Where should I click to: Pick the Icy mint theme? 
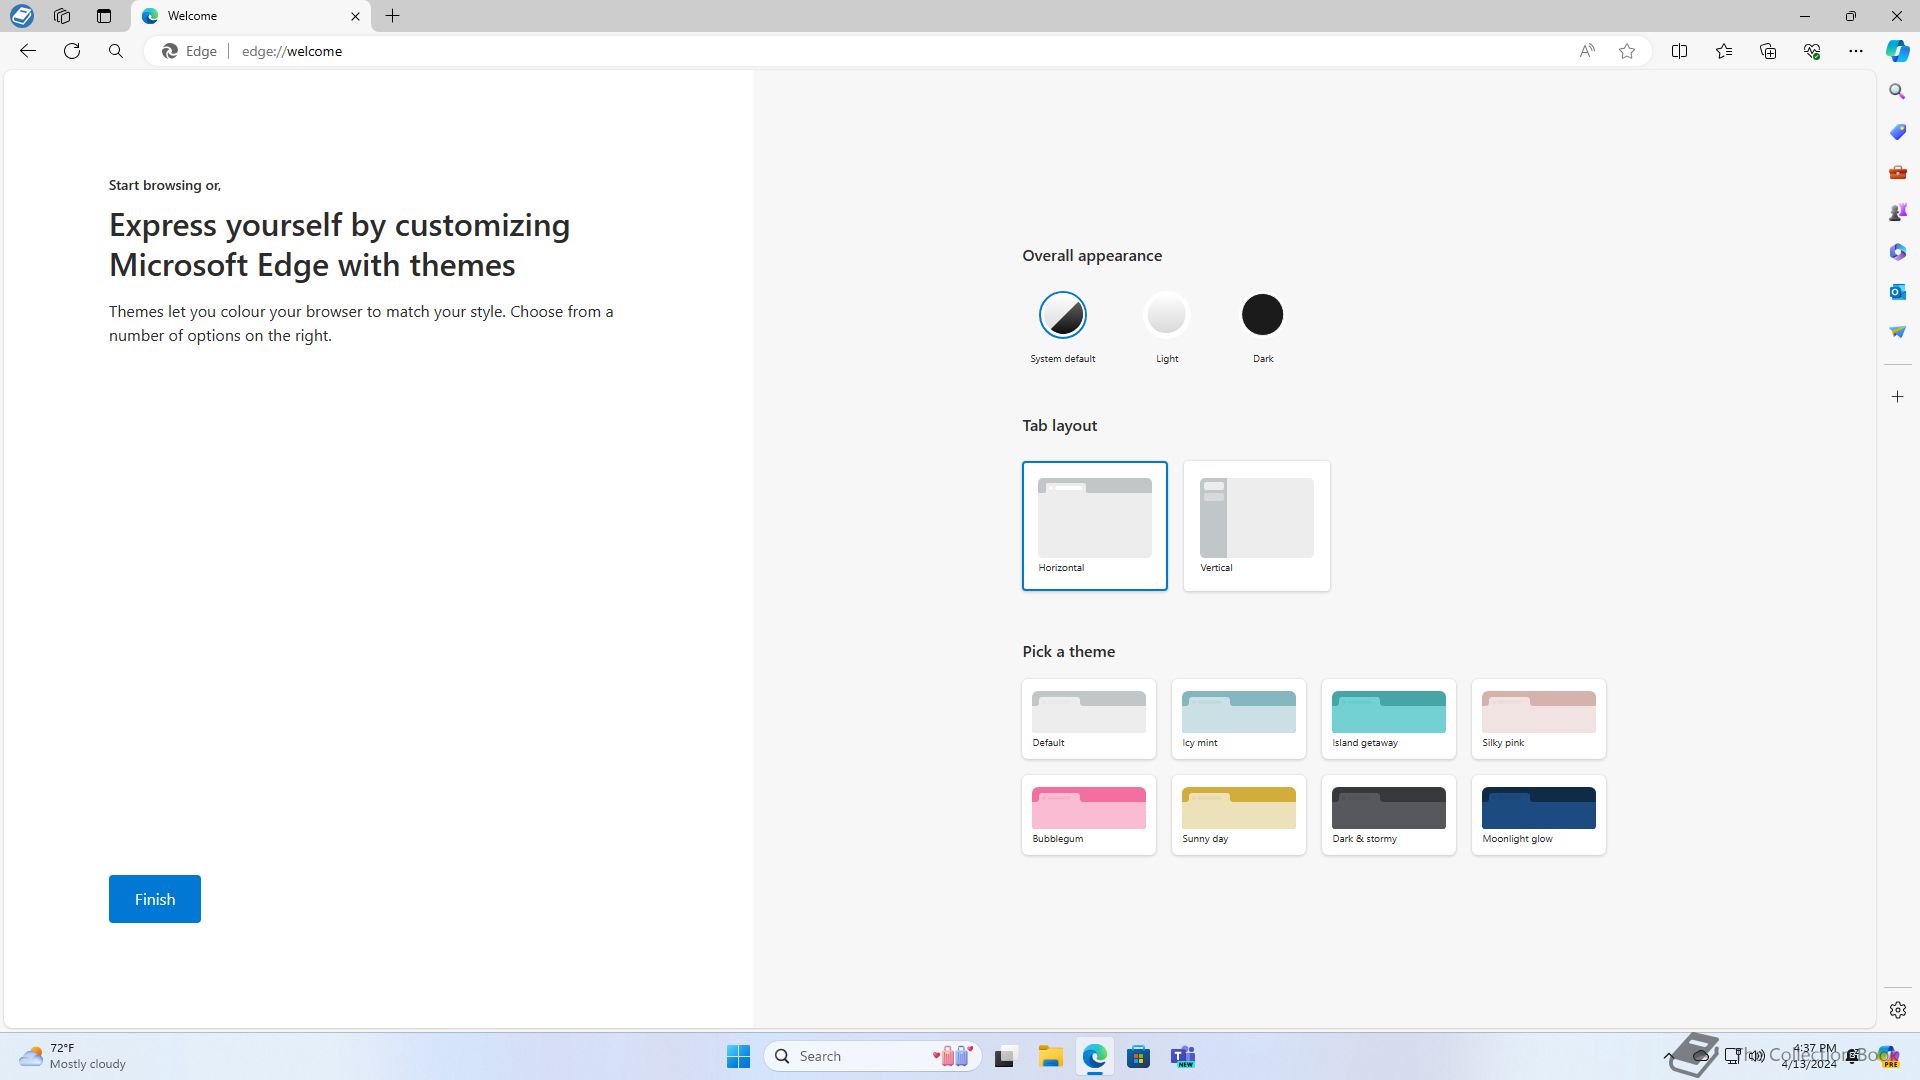(x=1238, y=719)
